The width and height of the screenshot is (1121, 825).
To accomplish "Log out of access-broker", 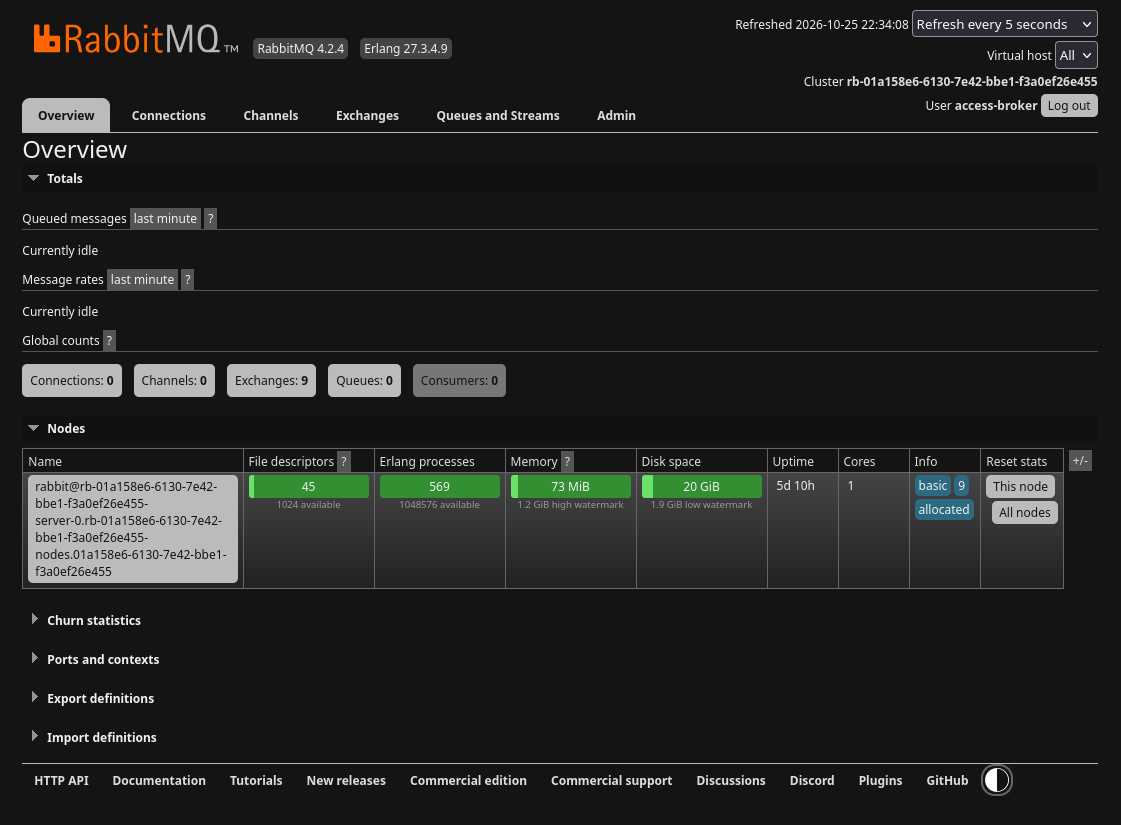I will coord(1069,105).
